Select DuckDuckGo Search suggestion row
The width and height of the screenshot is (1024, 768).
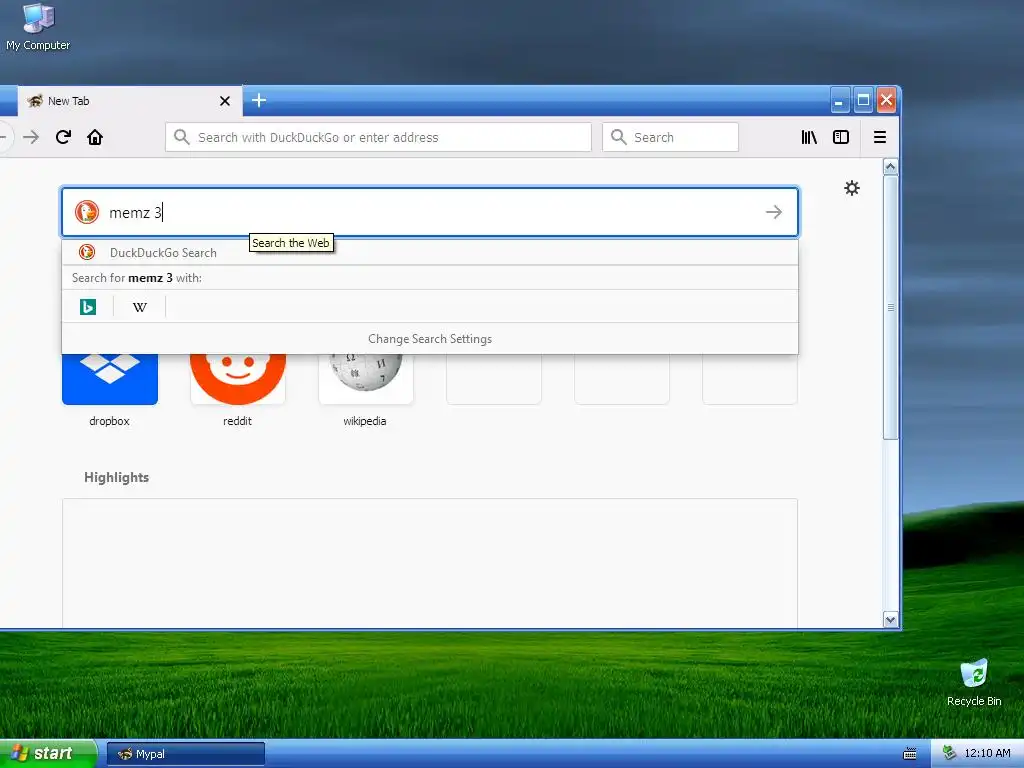click(x=430, y=253)
